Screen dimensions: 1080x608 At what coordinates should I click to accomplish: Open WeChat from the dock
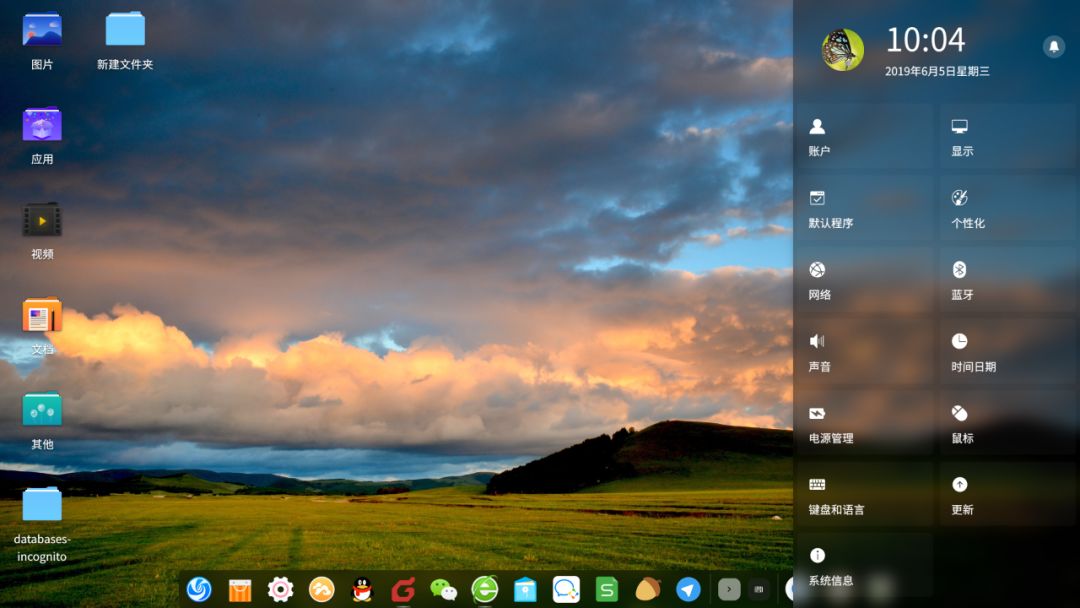[443, 590]
